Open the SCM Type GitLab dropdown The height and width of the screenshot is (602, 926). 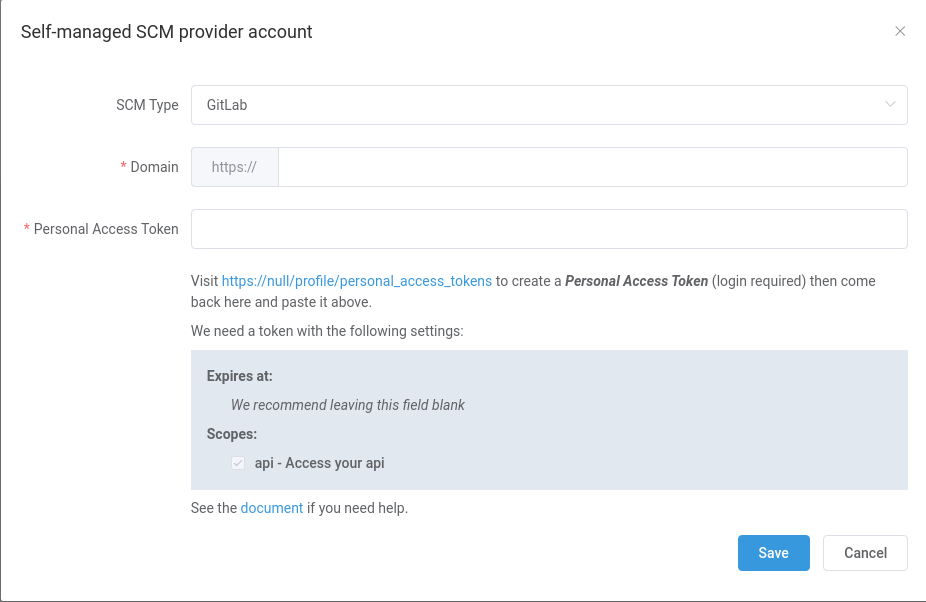[x=549, y=105]
